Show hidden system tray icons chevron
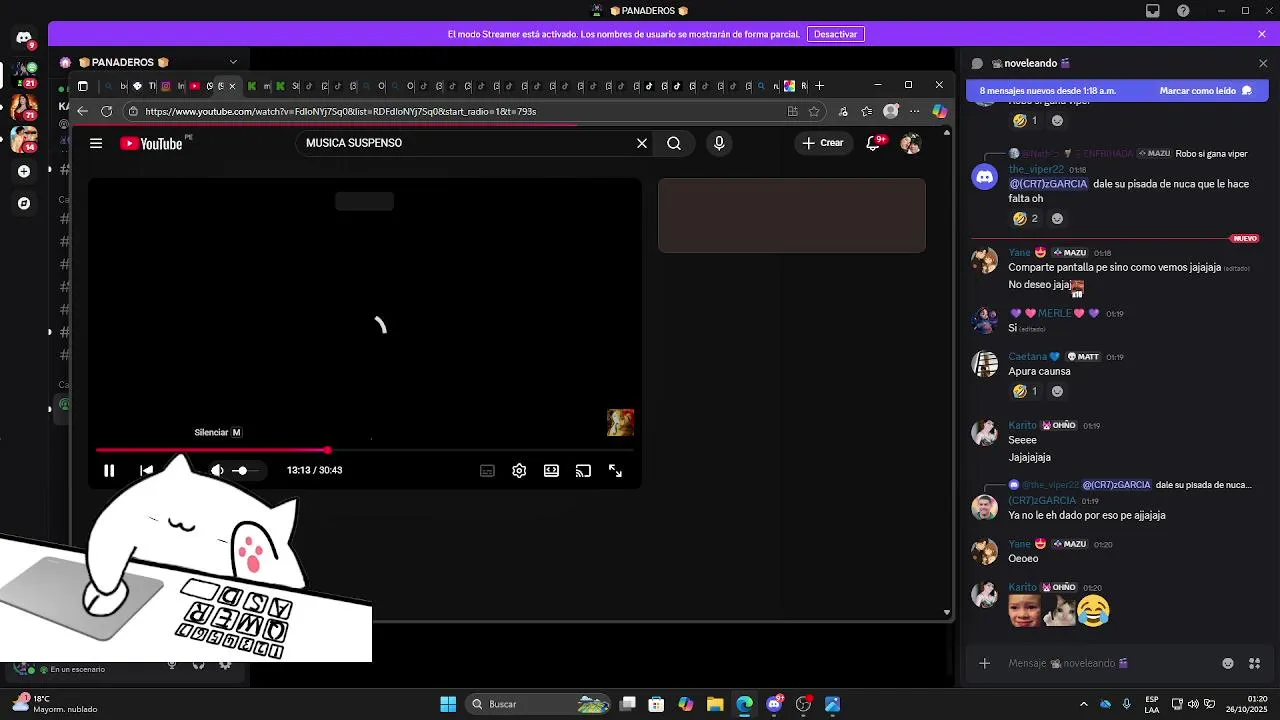Viewport: 1280px width, 720px height. point(1083,704)
